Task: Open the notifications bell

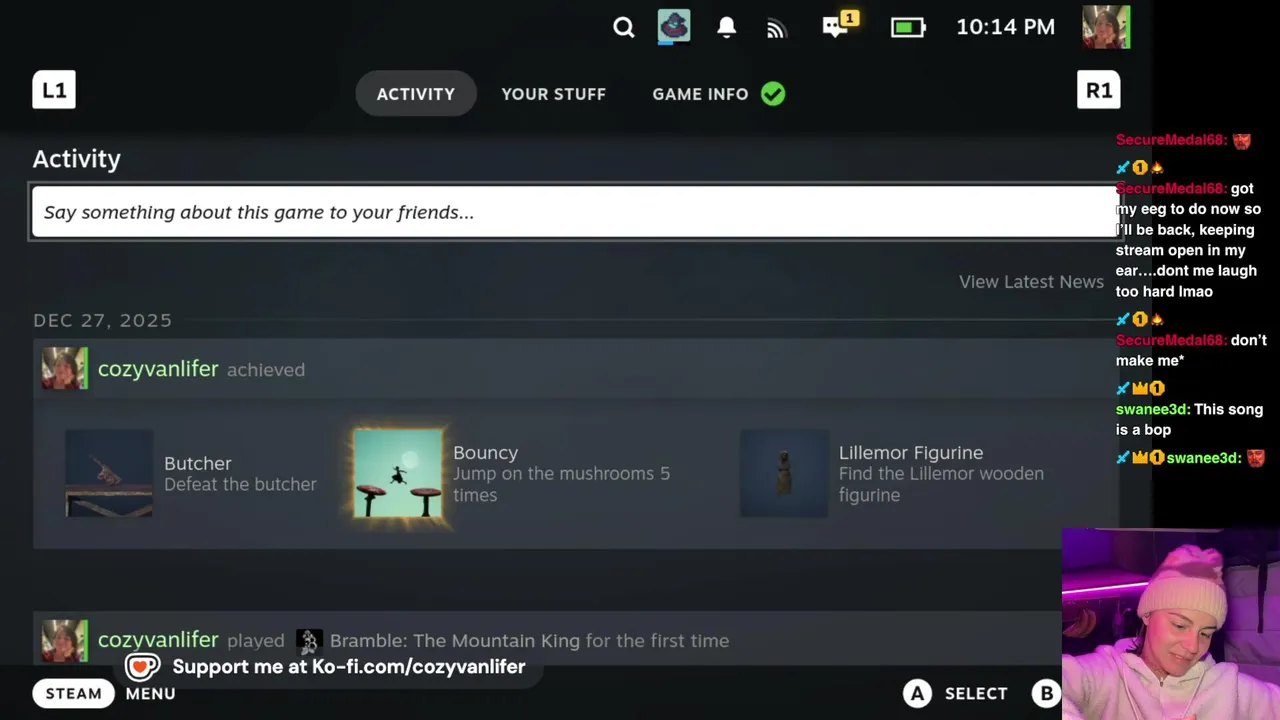Action: click(x=727, y=27)
